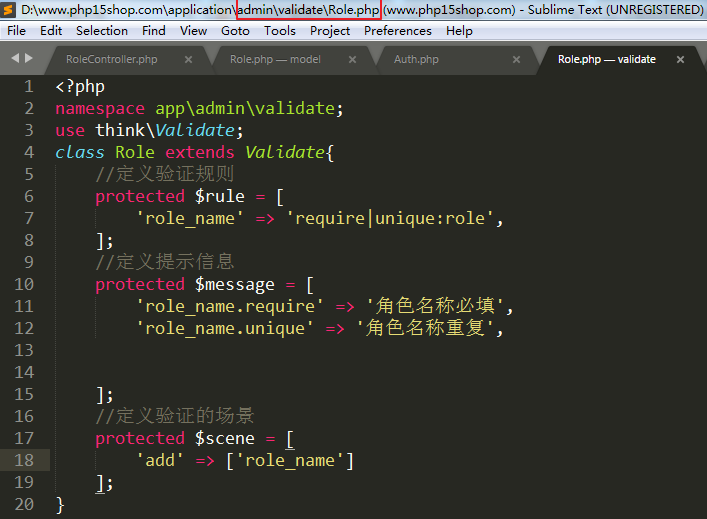The height and width of the screenshot is (519, 707).
Task: Open the Selection menu
Action: pos(102,31)
